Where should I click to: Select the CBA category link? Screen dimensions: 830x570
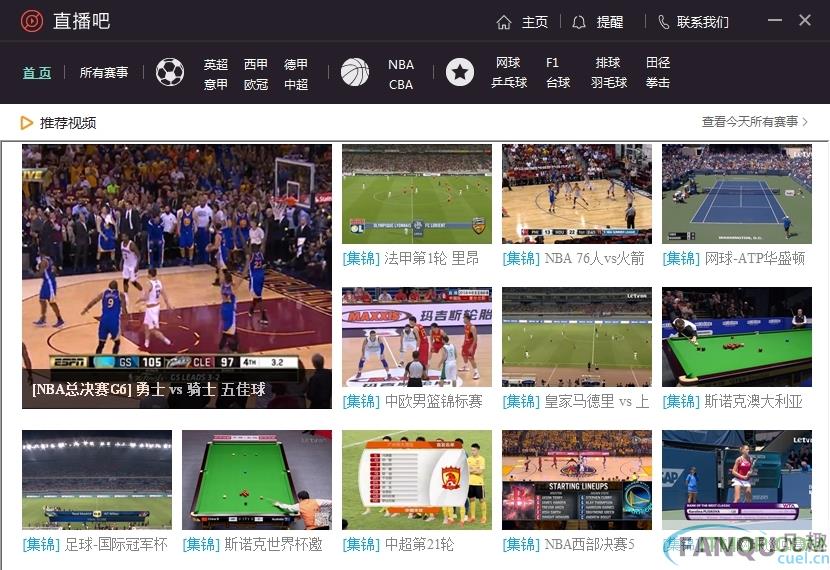(401, 84)
